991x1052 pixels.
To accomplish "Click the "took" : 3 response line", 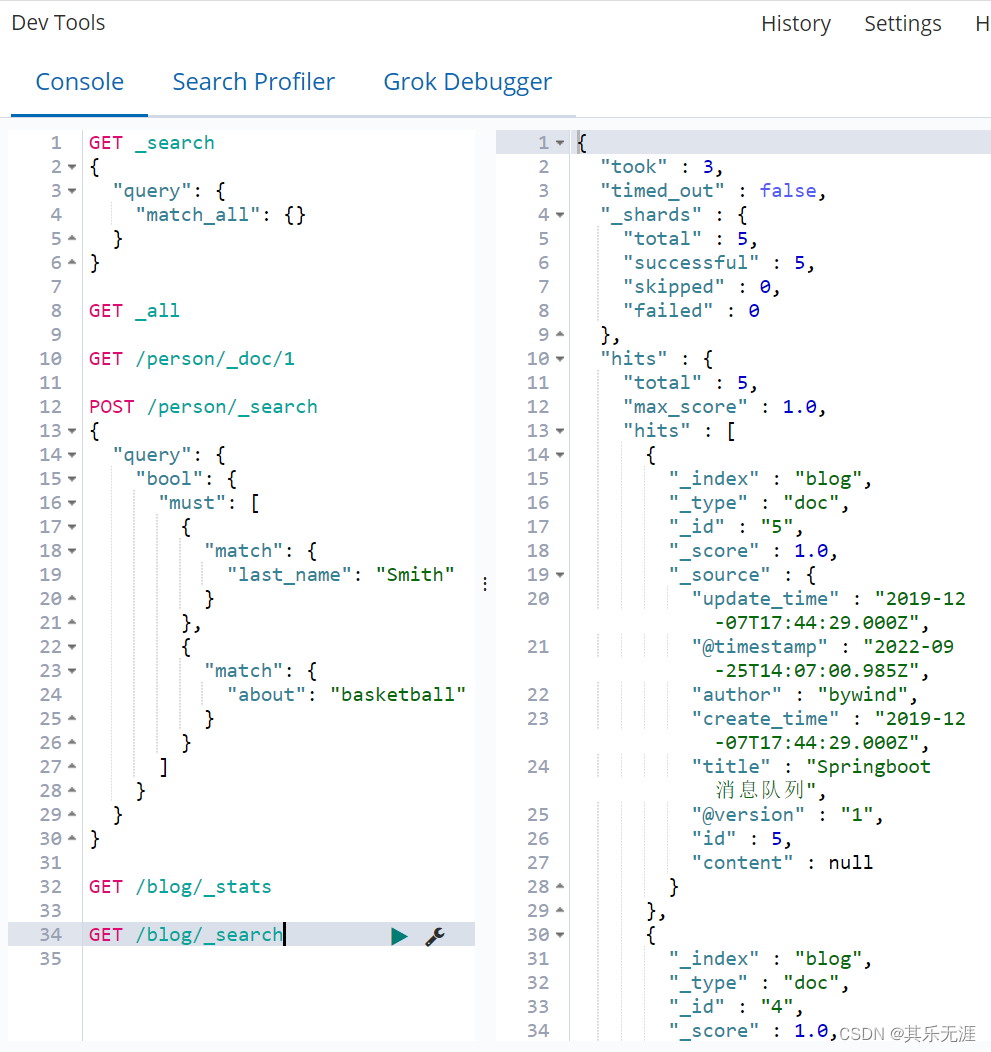I will tap(661, 167).
